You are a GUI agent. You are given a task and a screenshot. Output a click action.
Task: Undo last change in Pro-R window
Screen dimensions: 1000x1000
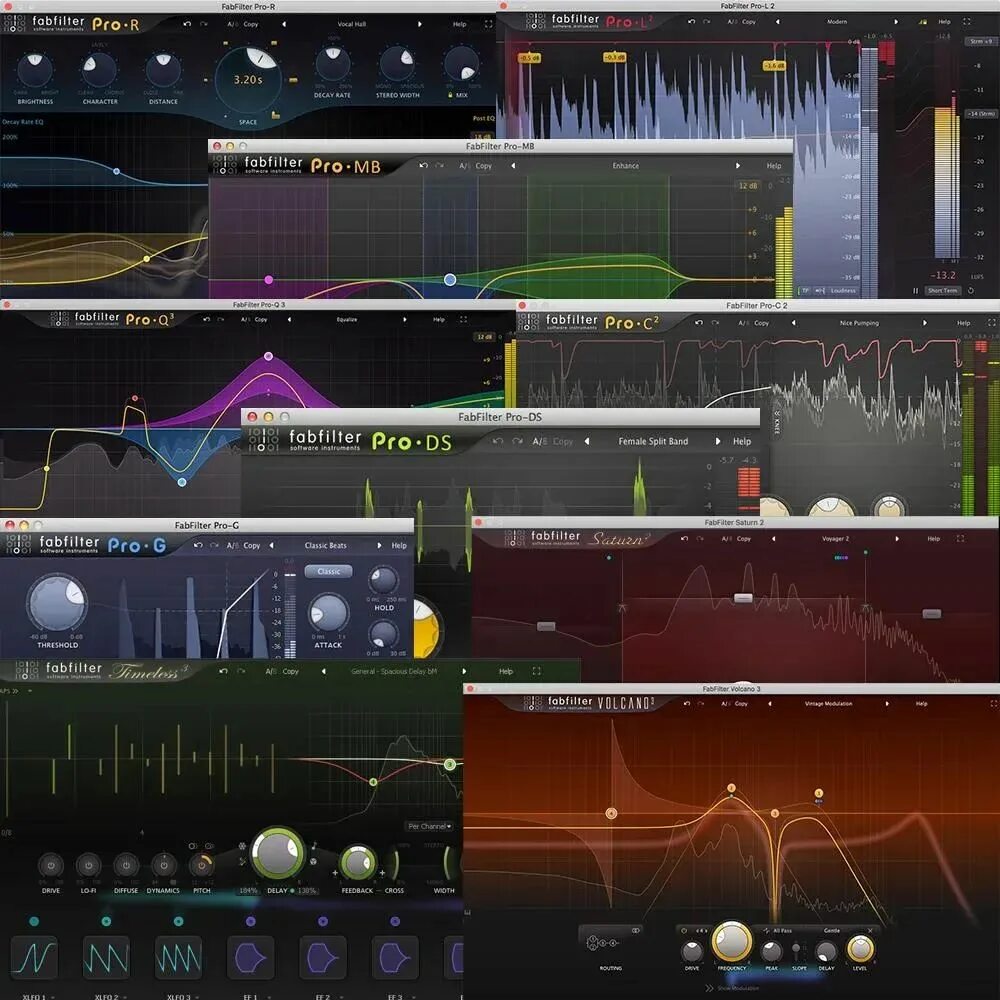[187, 24]
